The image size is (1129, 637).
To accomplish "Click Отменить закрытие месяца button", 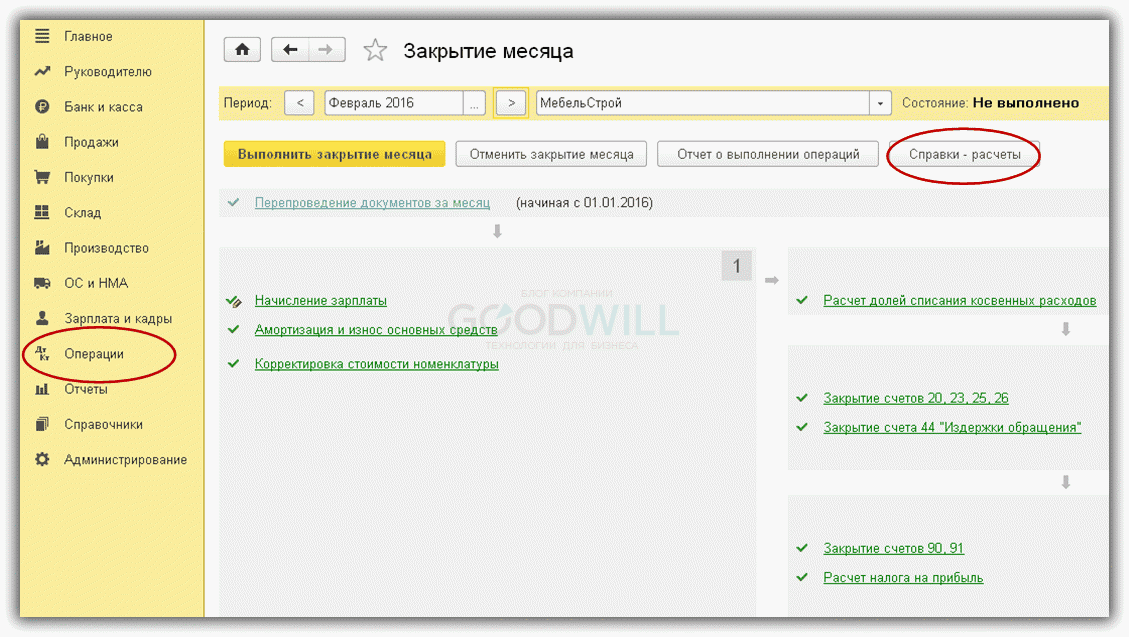I will 552,154.
